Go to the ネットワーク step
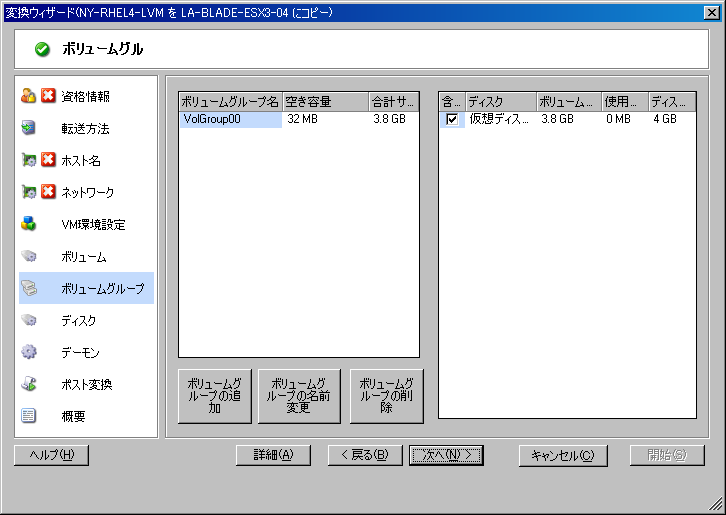The height and width of the screenshot is (515, 726). tap(88, 192)
